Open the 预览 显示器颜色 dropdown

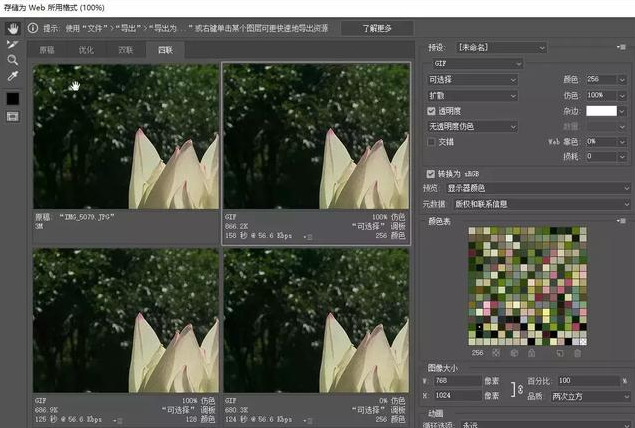coord(538,188)
